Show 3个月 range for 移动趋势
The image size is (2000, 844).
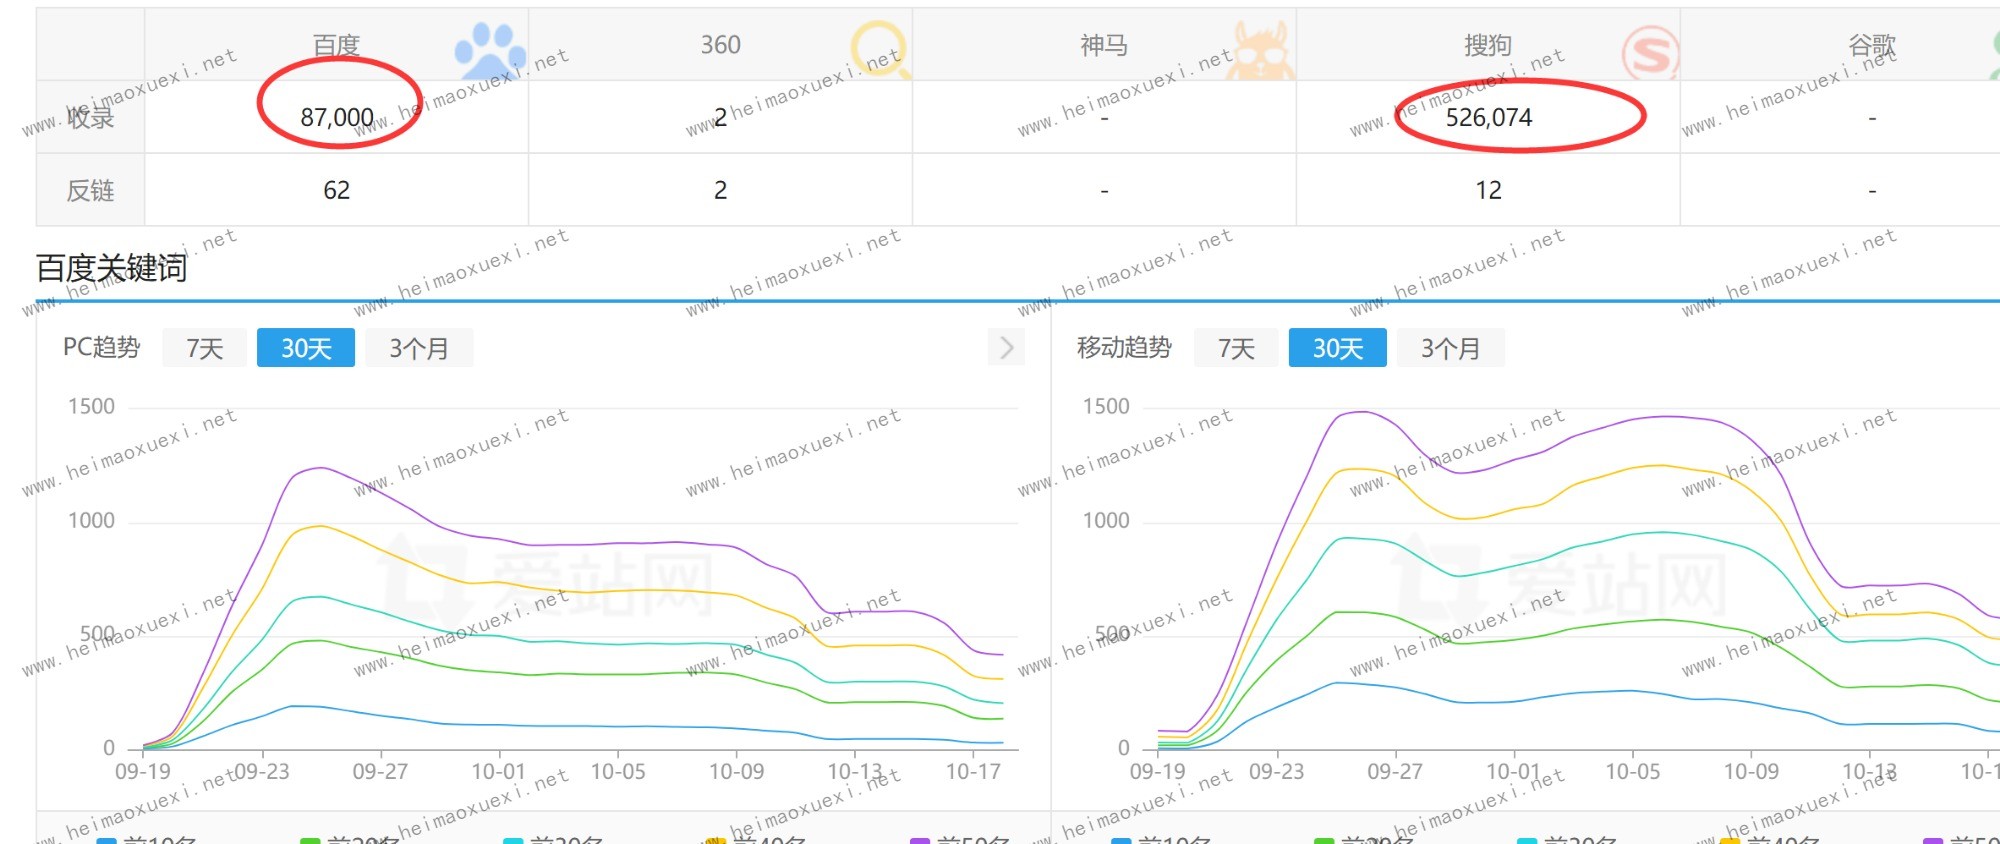[1450, 348]
